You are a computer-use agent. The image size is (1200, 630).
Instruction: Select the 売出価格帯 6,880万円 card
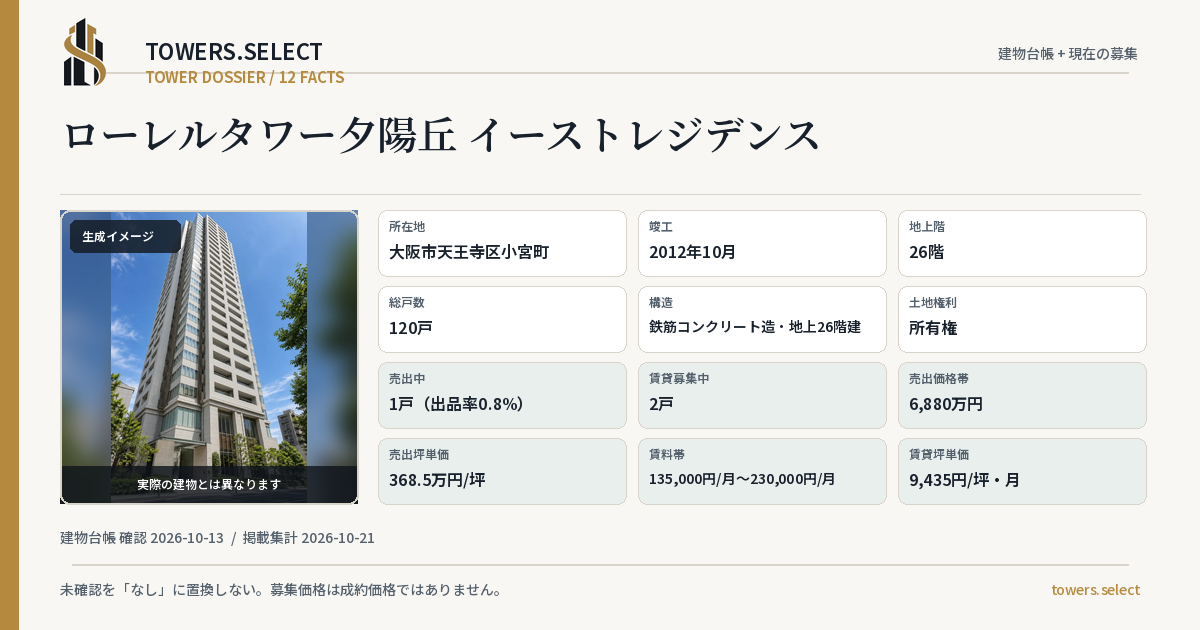click(1022, 395)
